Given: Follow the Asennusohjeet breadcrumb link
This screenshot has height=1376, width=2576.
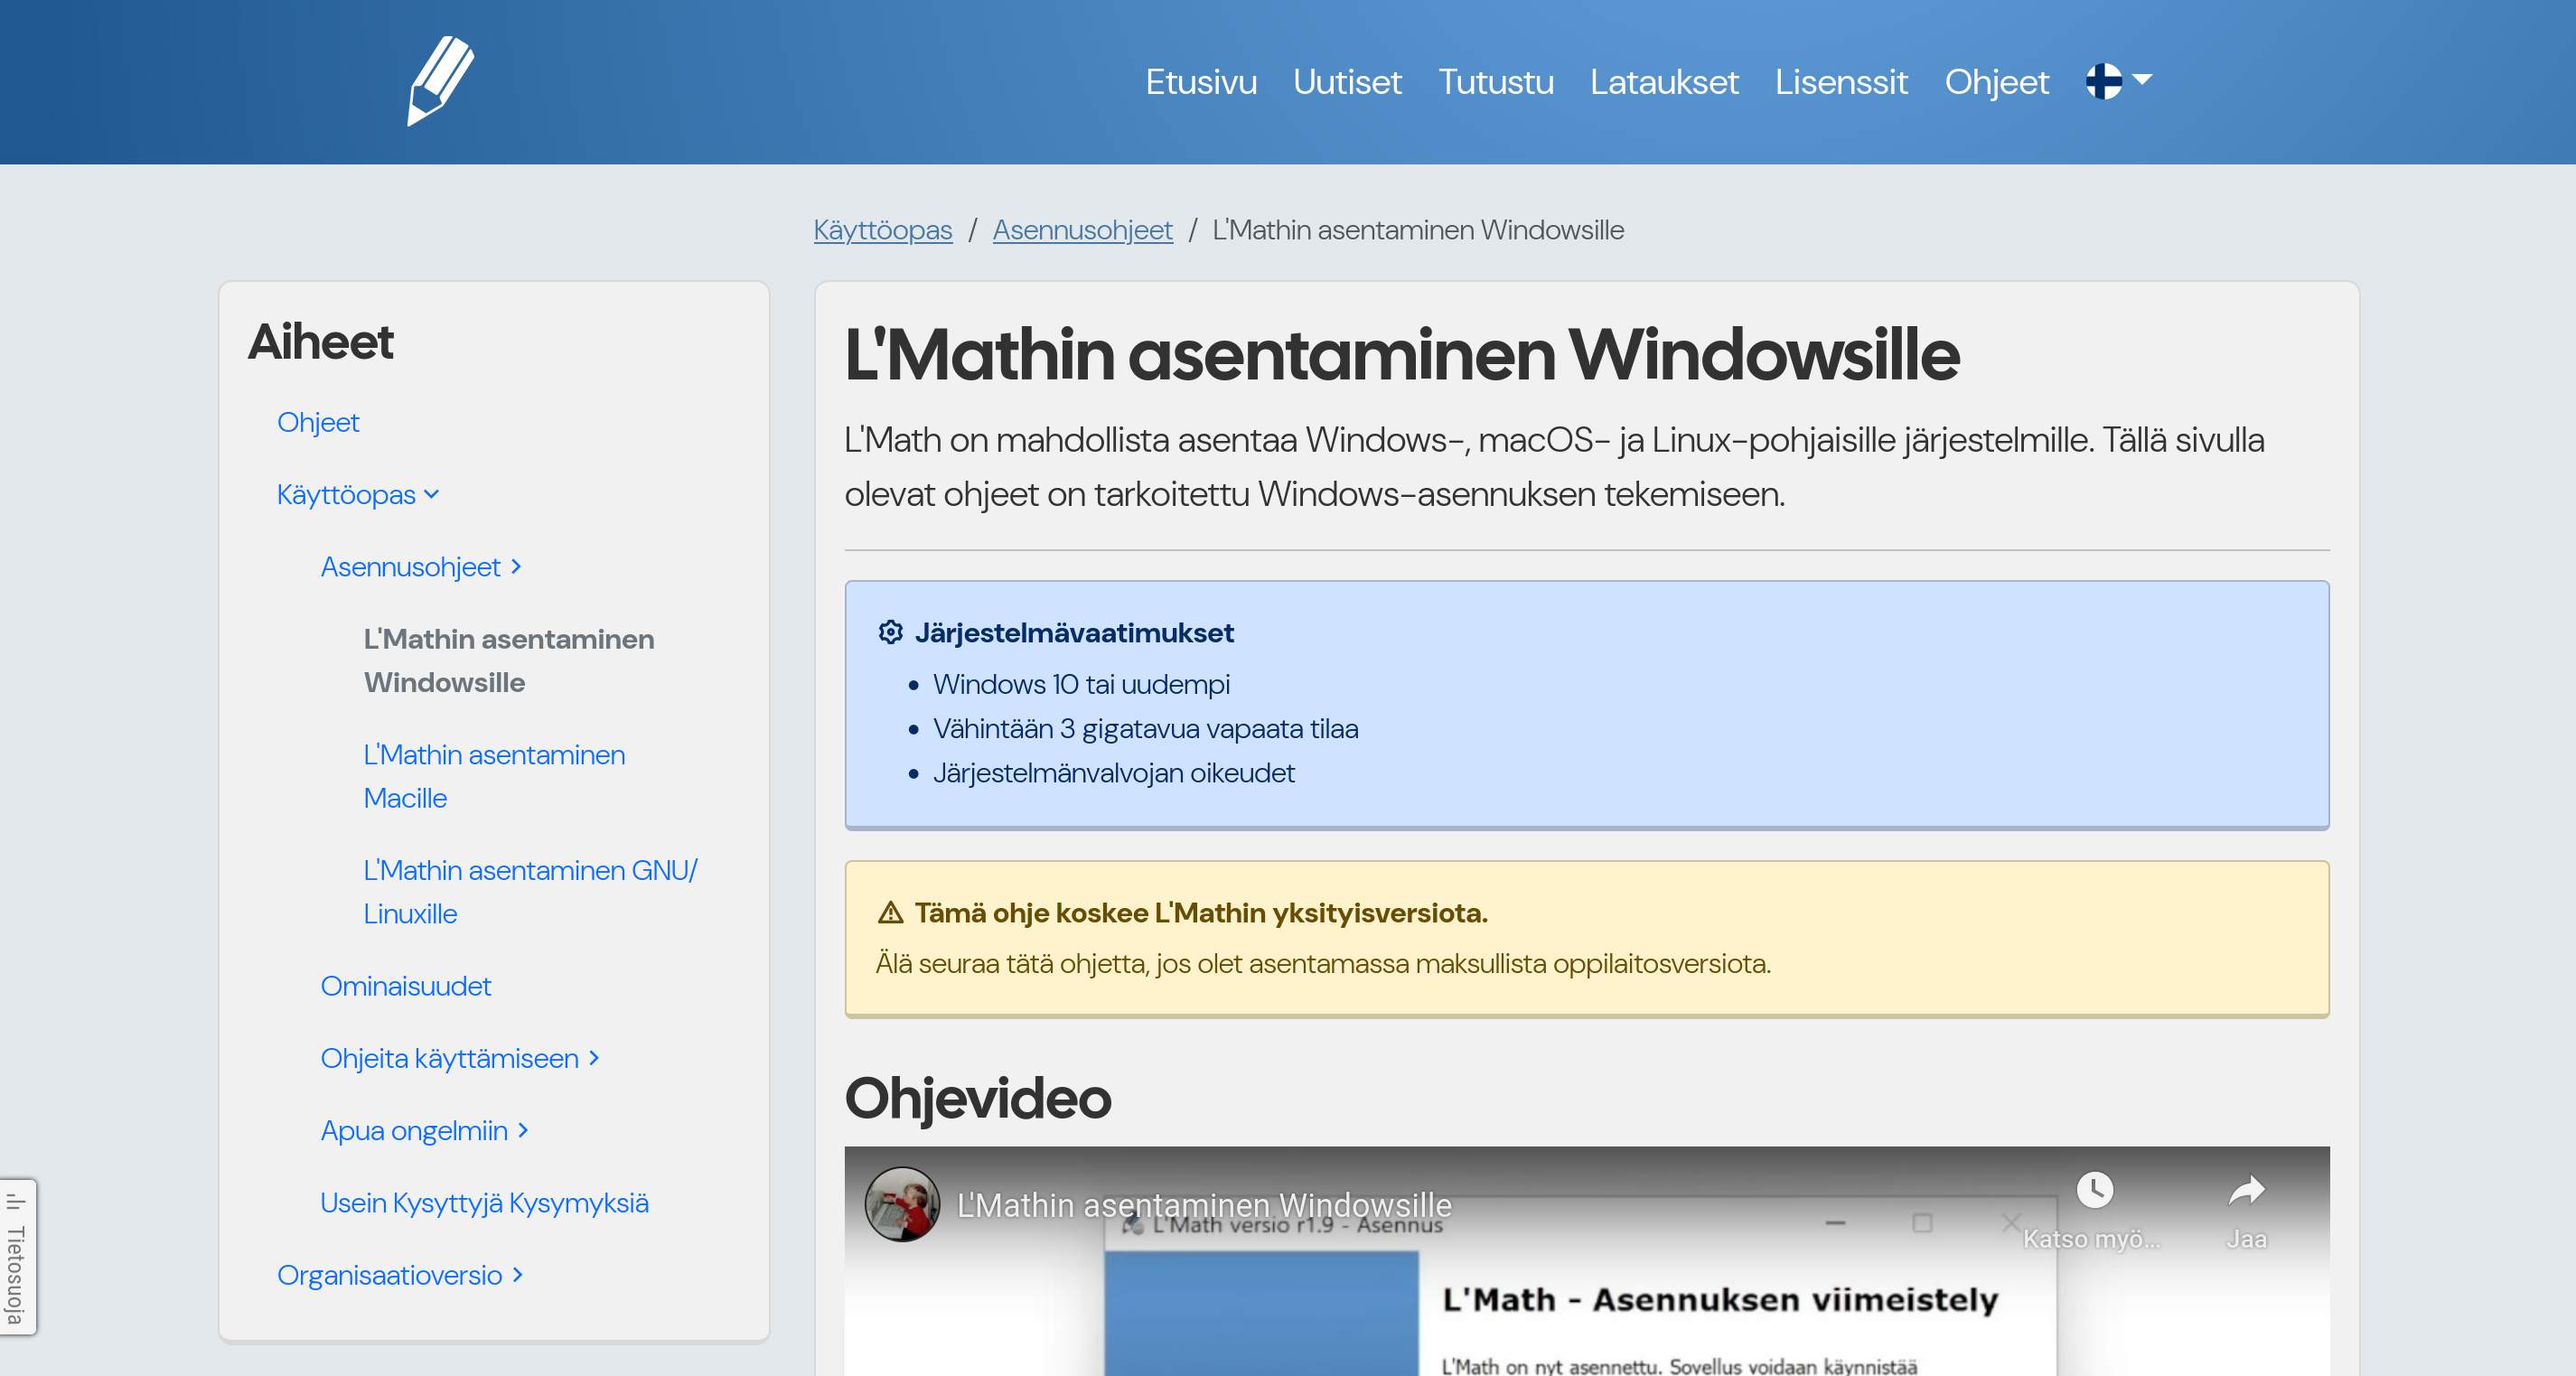Looking at the screenshot, I should pos(1082,230).
